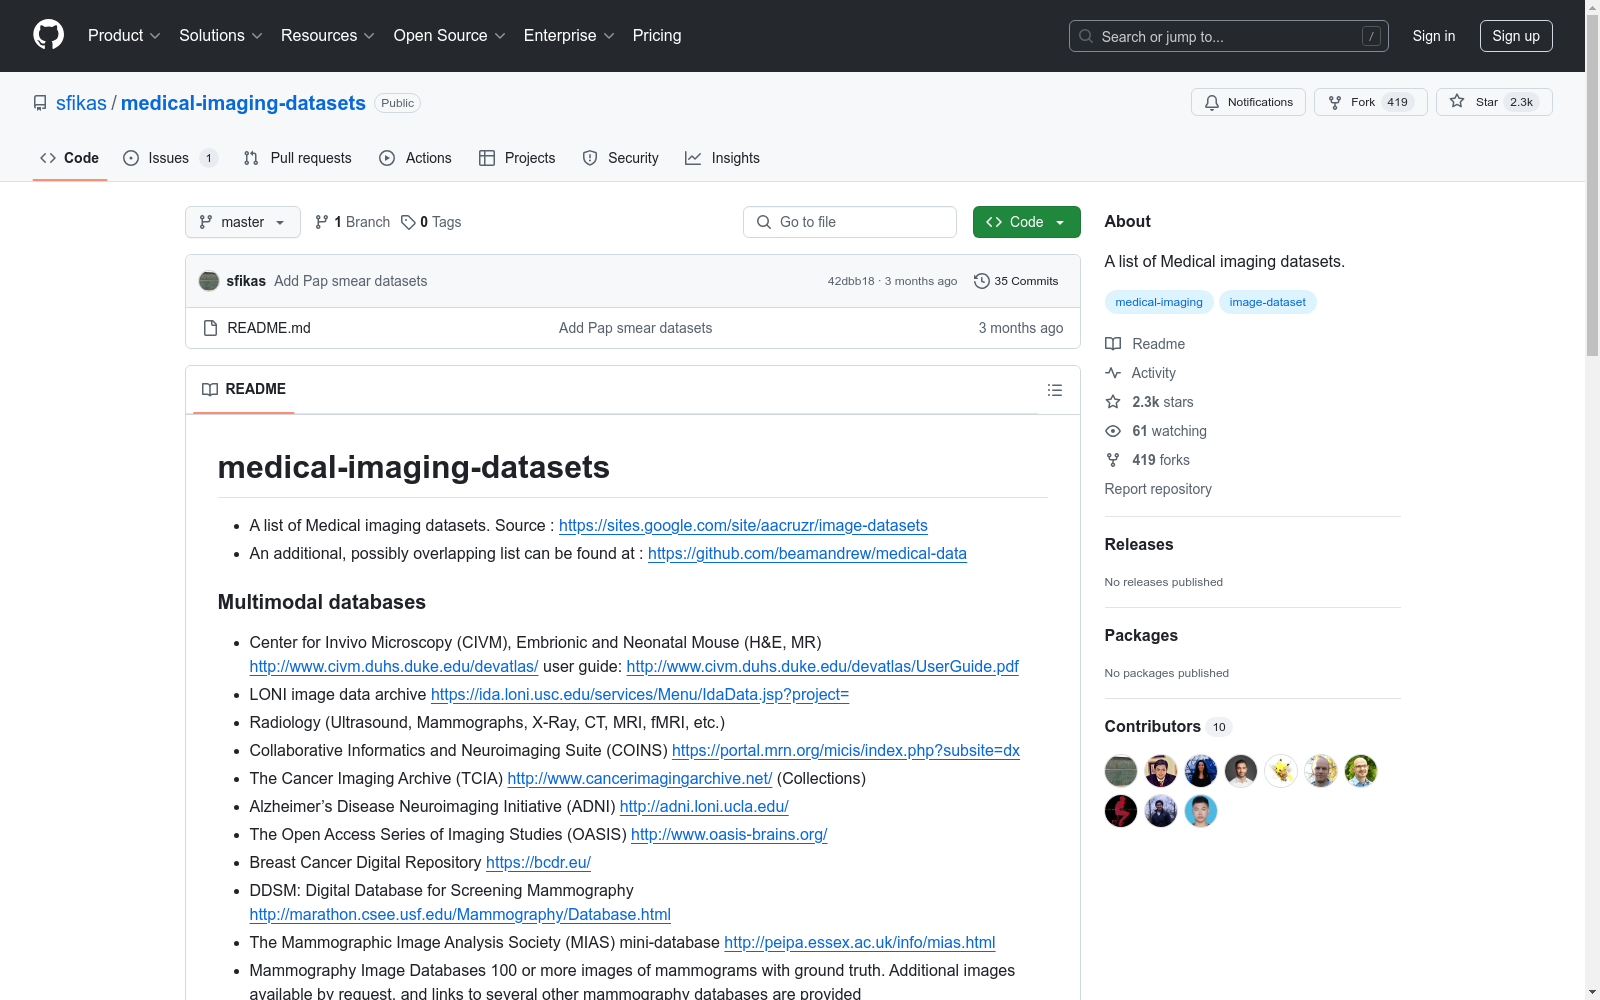The height and width of the screenshot is (1000, 1600).
Task: Open the Pull requests tab
Action: point(310,158)
